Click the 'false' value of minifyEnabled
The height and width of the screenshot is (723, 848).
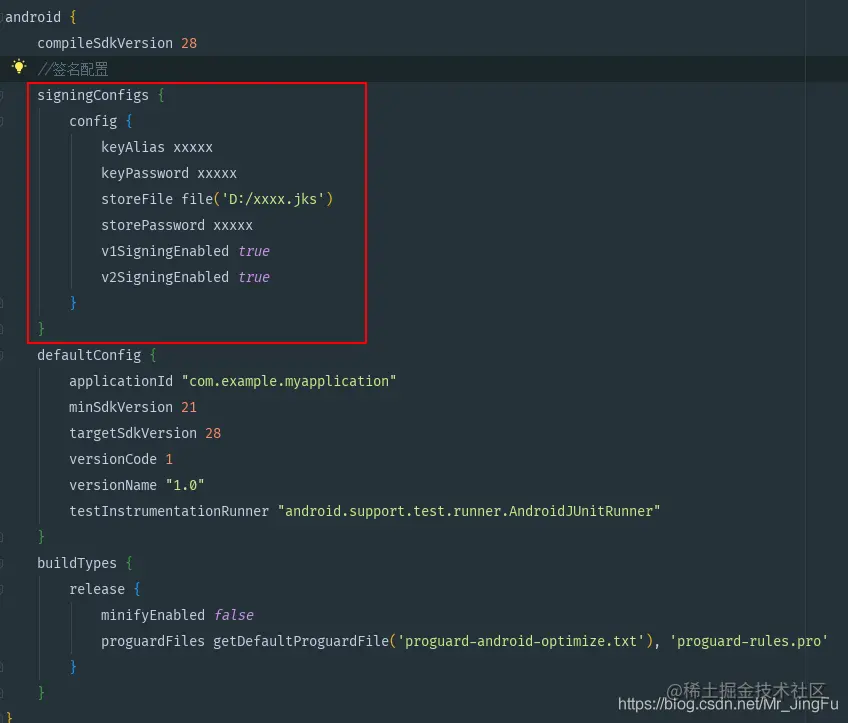[x=234, y=615]
